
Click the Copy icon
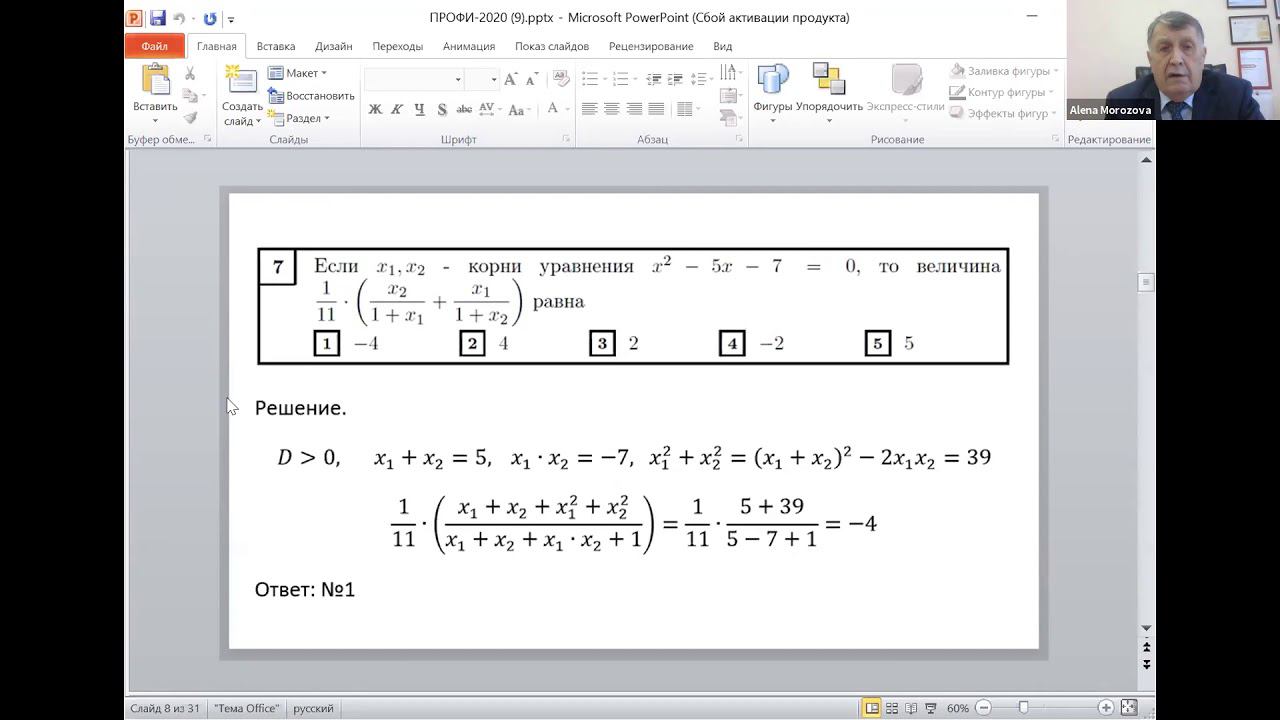(190, 96)
